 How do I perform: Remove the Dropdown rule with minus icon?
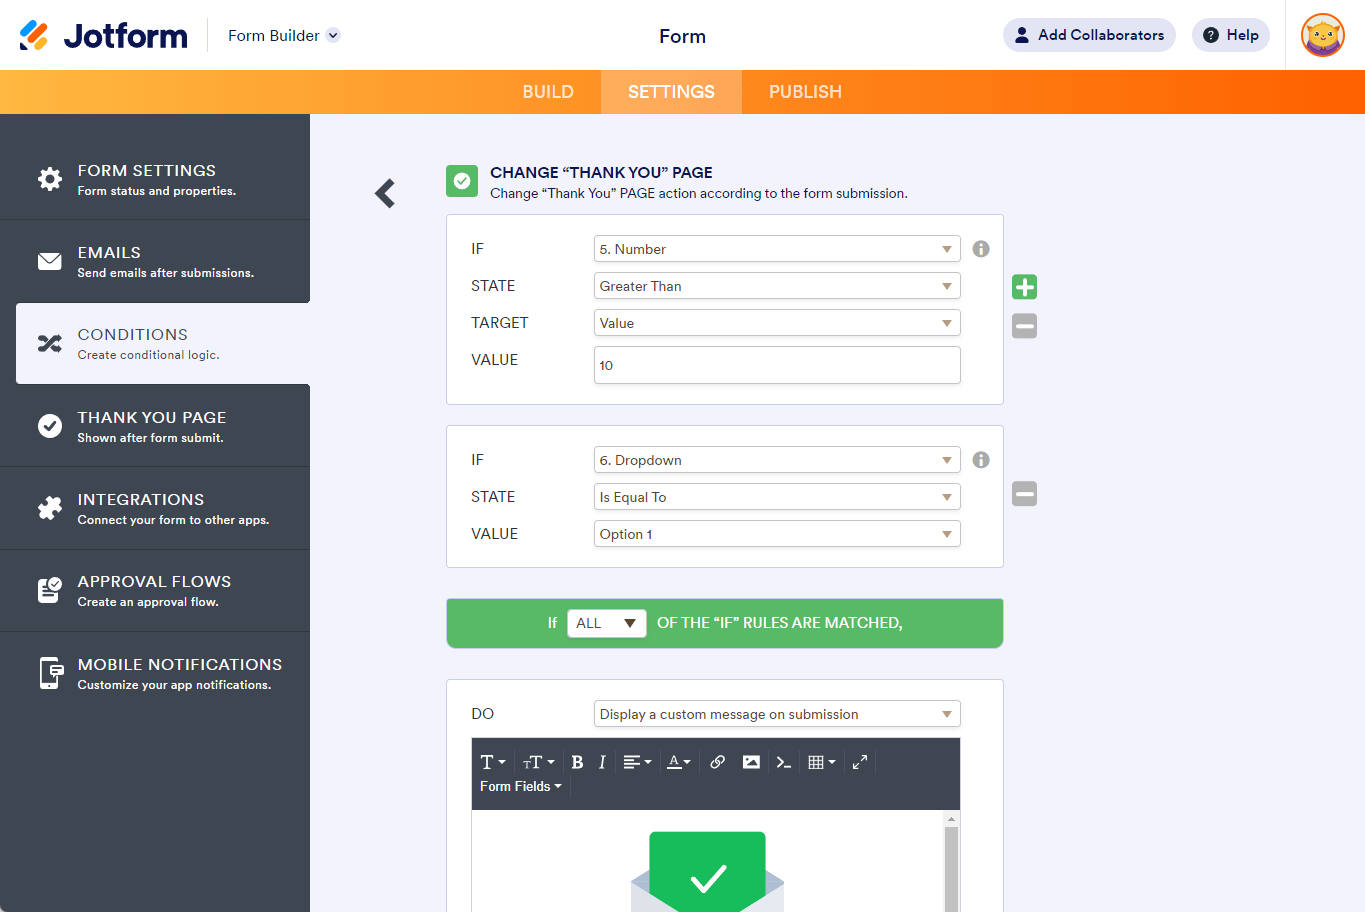tap(1024, 494)
